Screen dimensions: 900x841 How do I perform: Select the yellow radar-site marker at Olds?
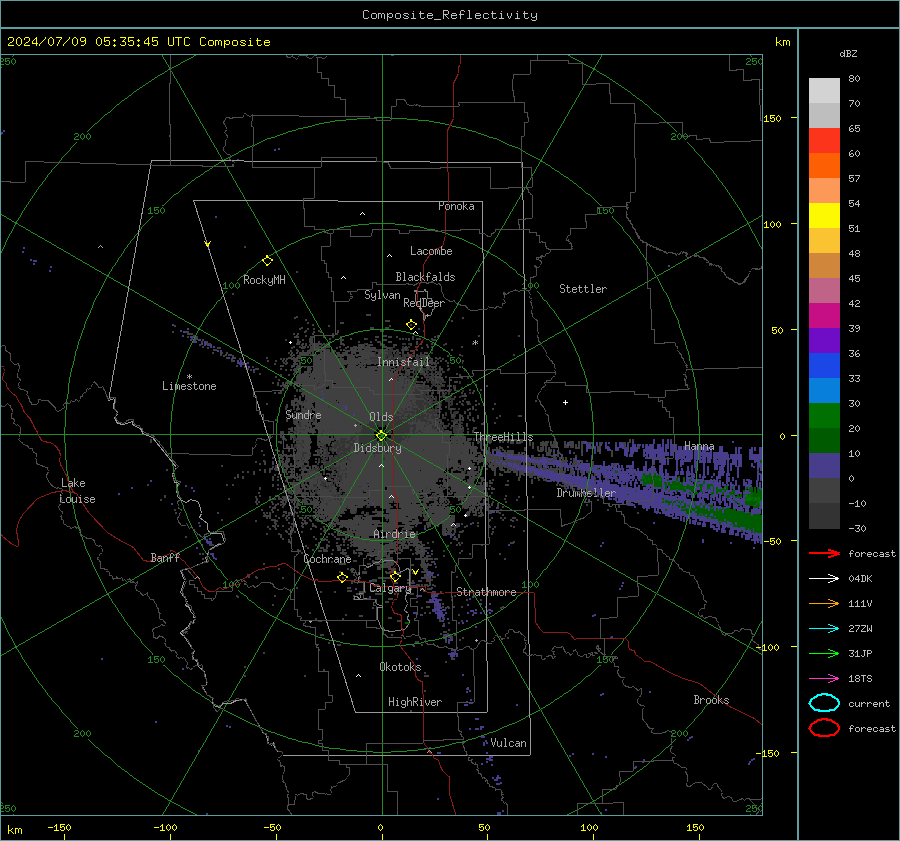point(381,436)
